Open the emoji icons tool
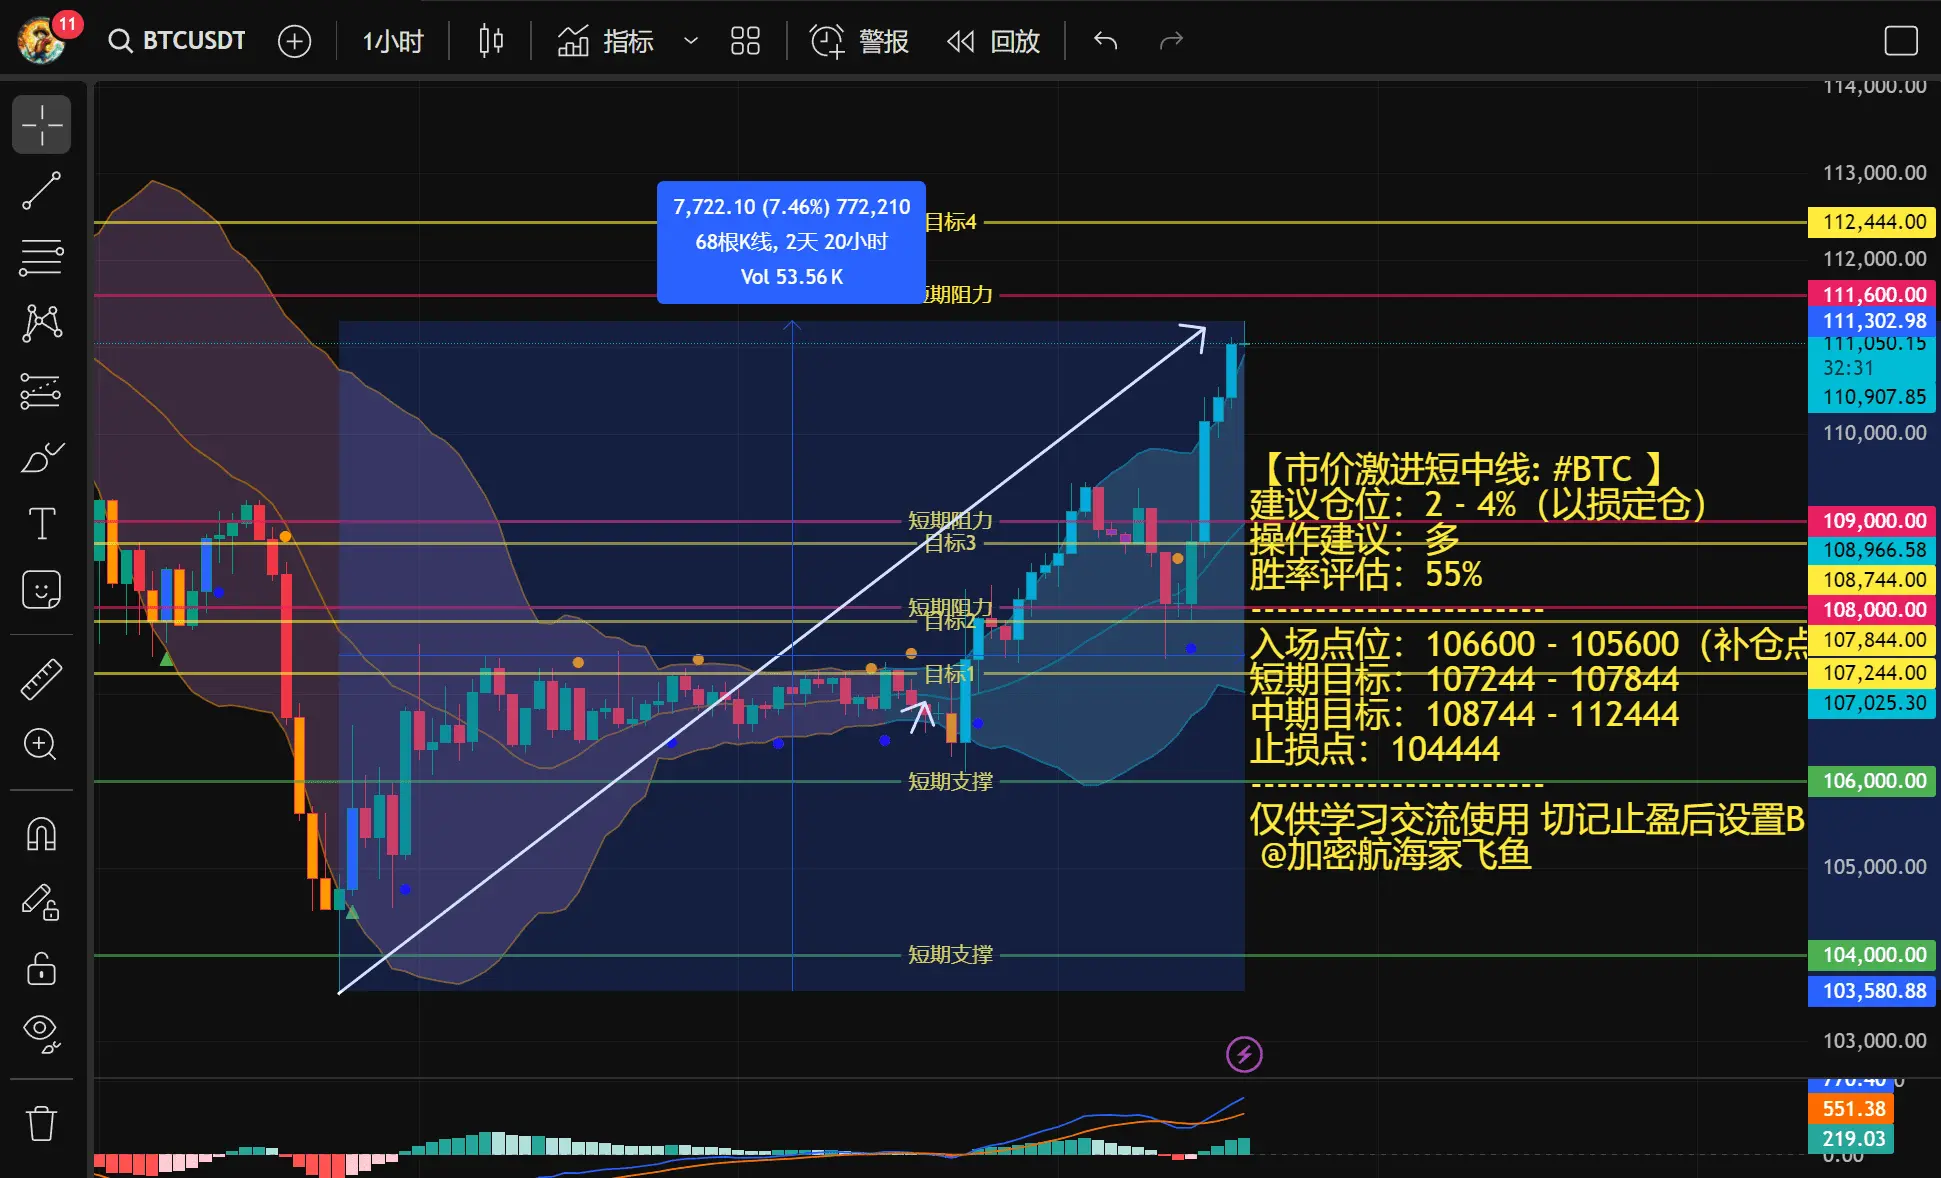This screenshot has width=1941, height=1178. pyautogui.click(x=41, y=590)
